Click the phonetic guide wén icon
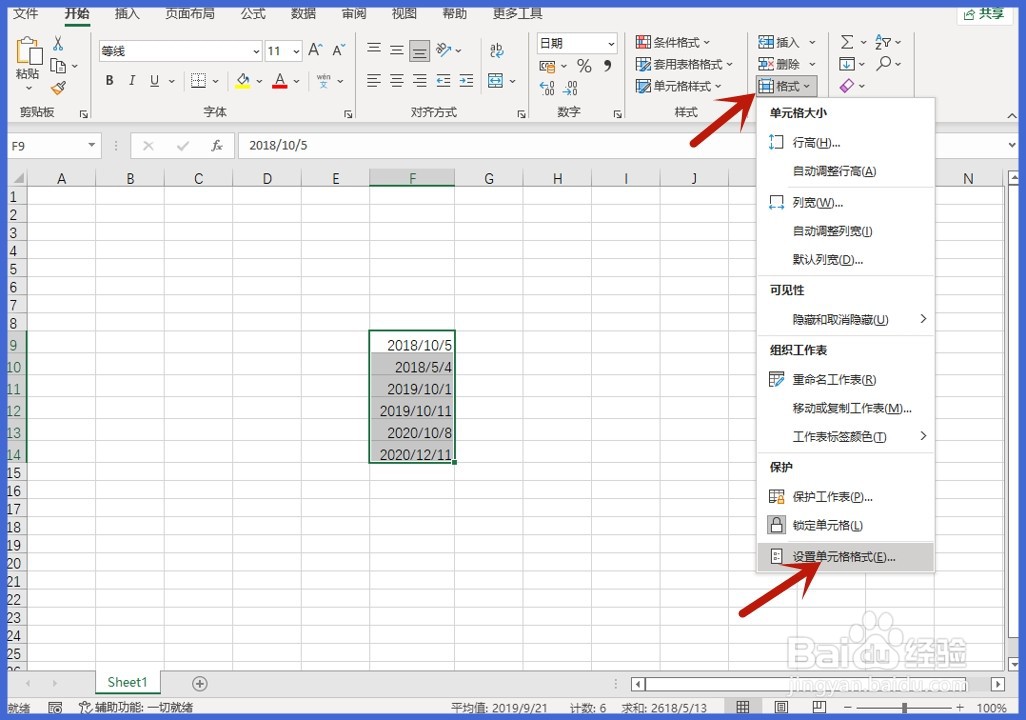The image size is (1026, 720). pyautogui.click(x=323, y=81)
